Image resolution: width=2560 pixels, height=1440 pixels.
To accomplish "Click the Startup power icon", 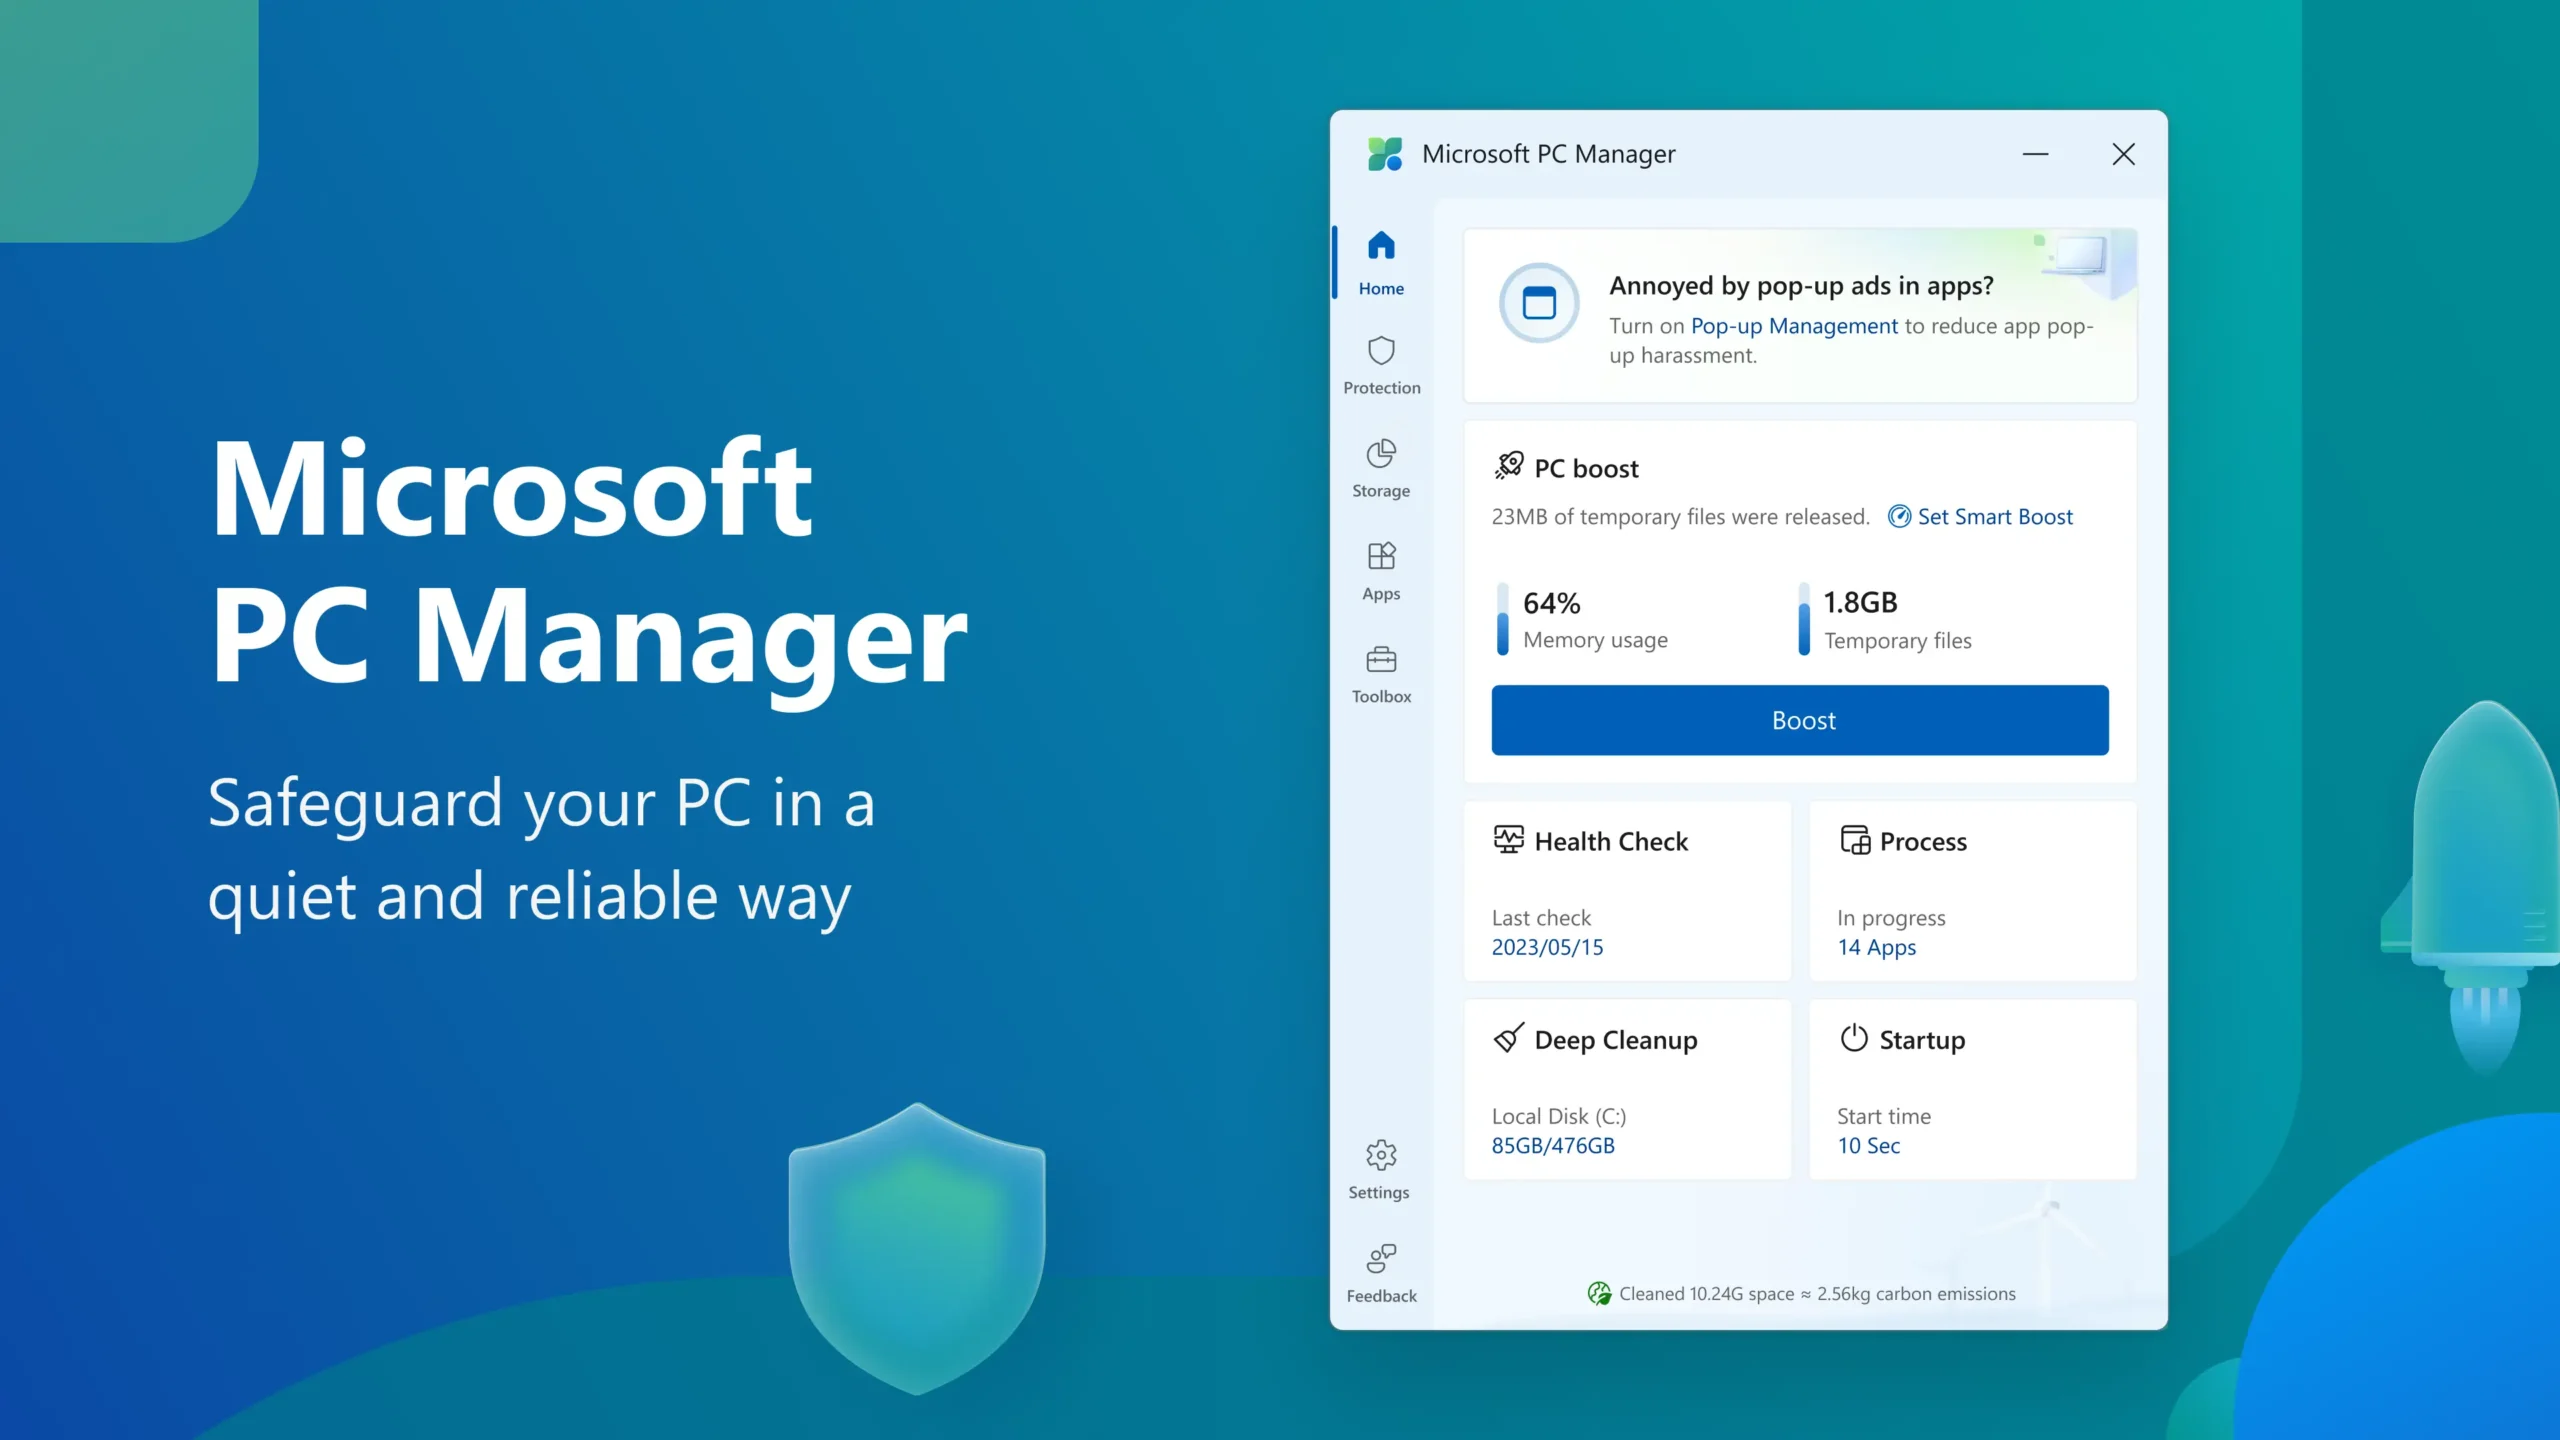I will coord(1856,1038).
